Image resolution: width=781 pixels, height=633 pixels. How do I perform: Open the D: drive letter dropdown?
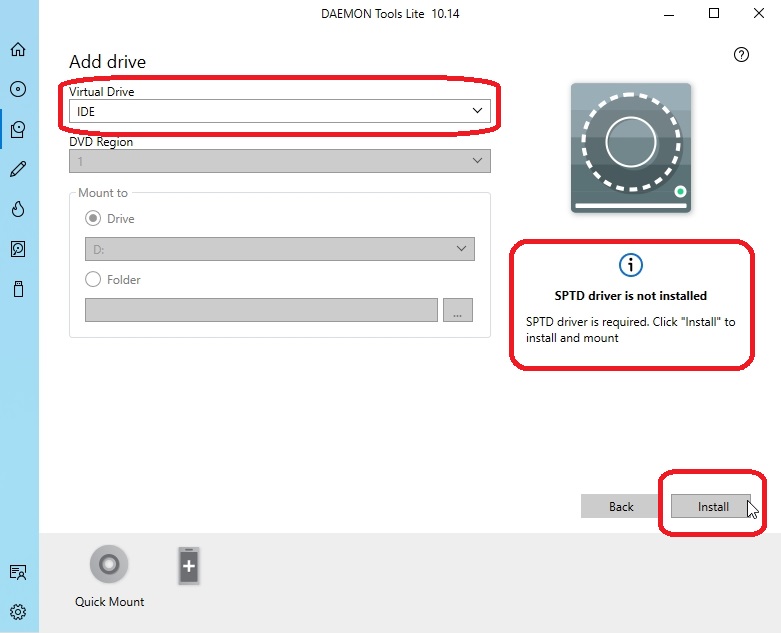pyautogui.click(x=280, y=249)
